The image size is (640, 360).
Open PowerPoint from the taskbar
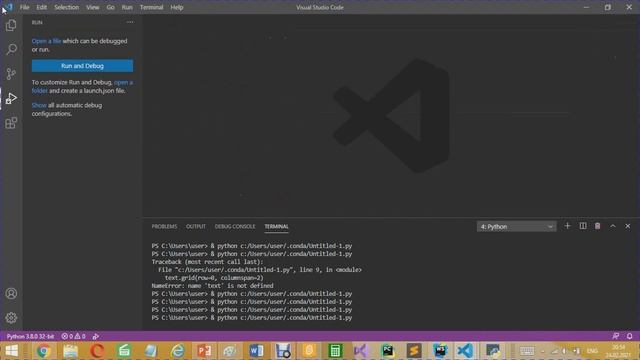tap(204, 351)
